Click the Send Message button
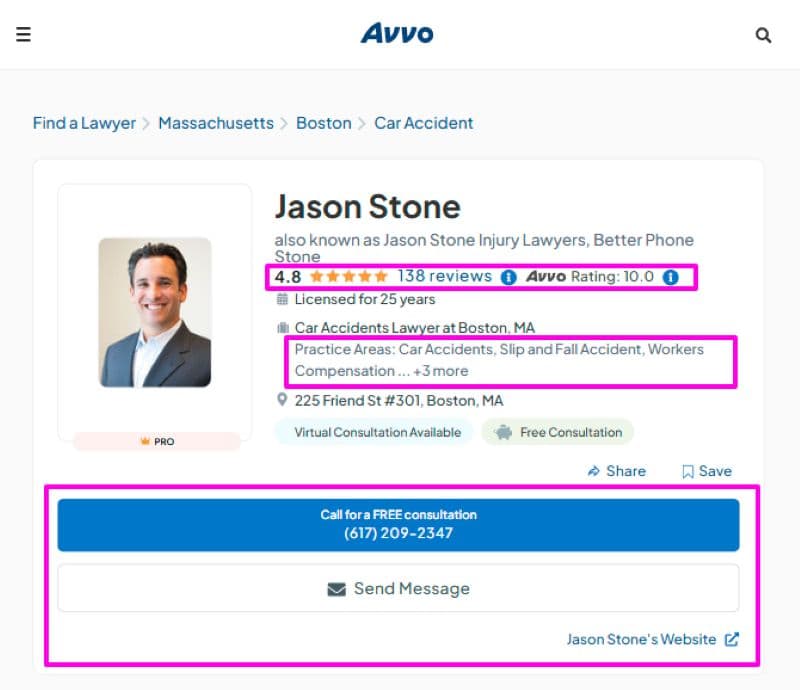This screenshot has height=690, width=800. click(x=398, y=588)
